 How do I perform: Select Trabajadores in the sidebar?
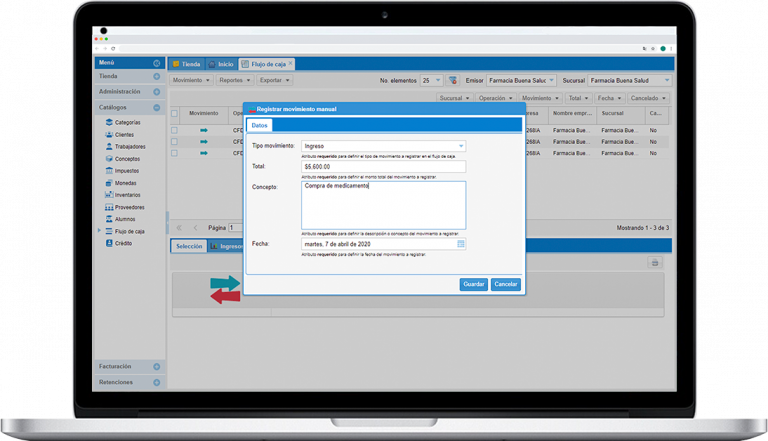click(x=129, y=147)
